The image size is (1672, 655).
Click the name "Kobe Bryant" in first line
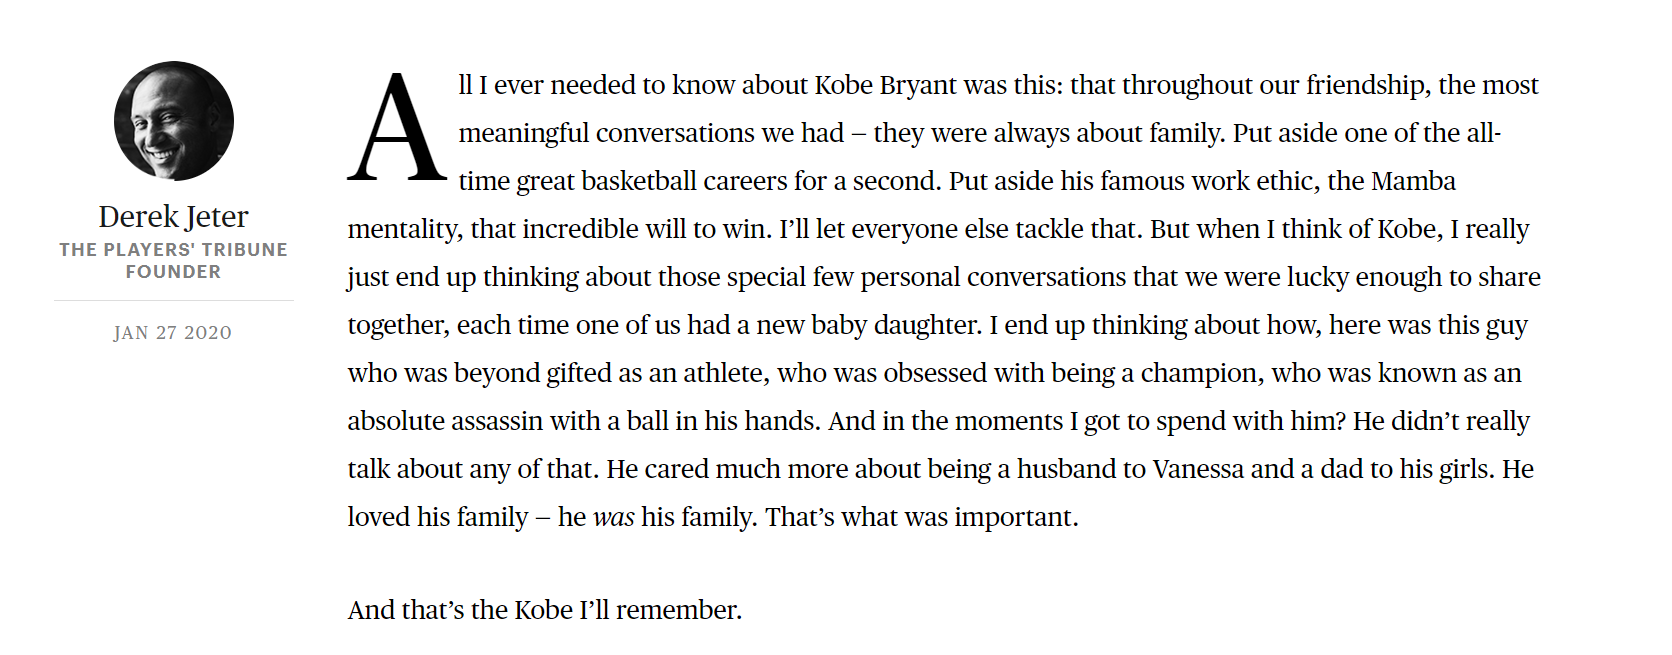886,85
